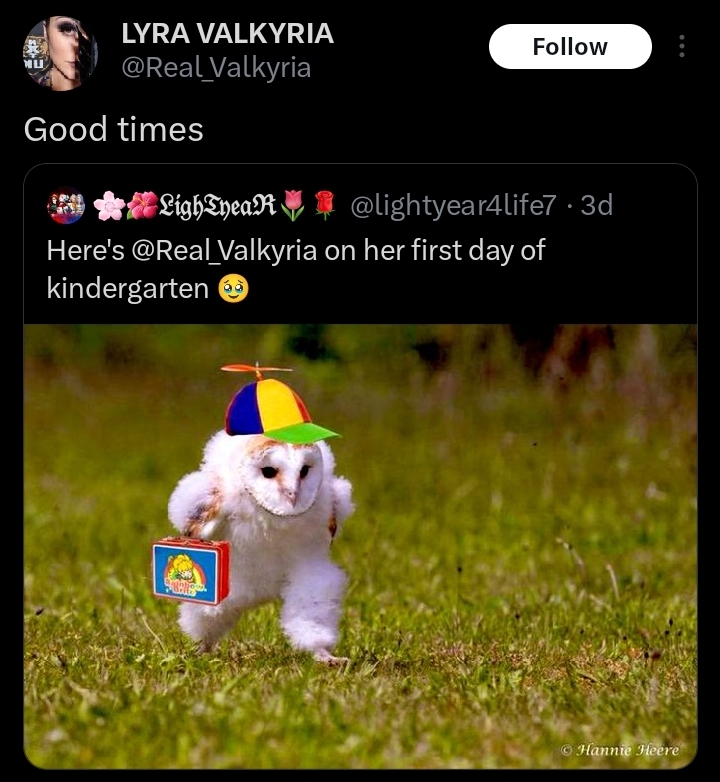Open the three-dot more options menu
The image size is (720, 782).
[x=682, y=46]
